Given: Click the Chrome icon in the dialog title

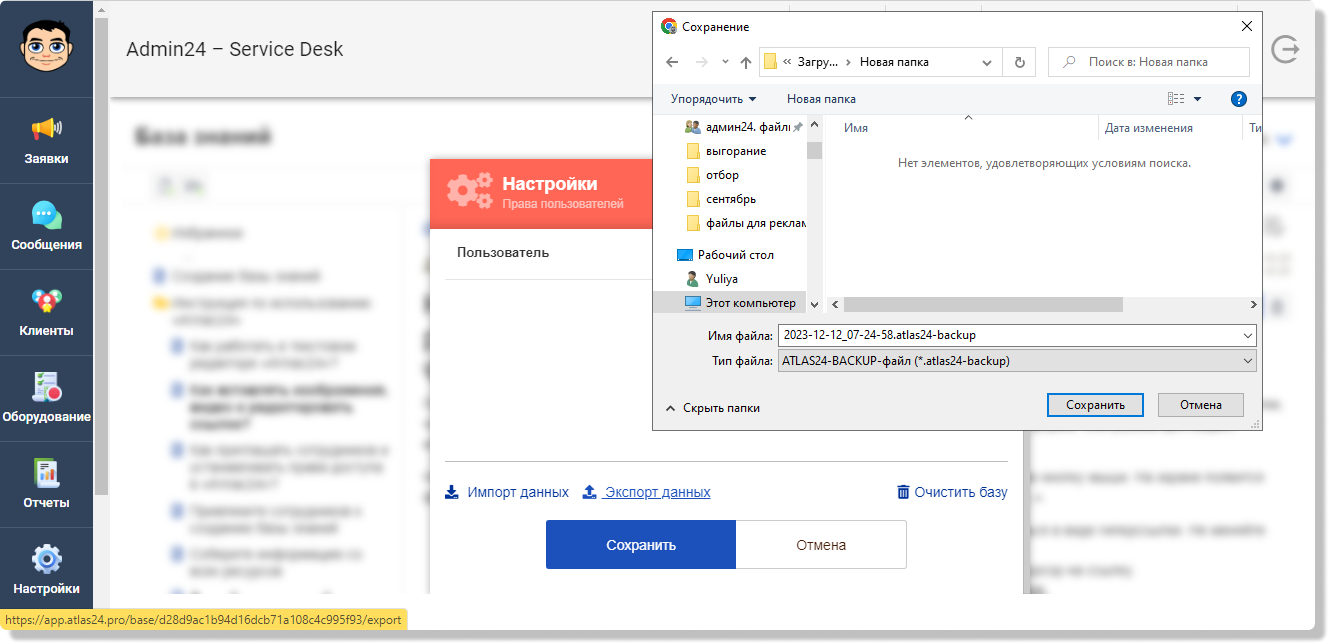Looking at the screenshot, I should pyautogui.click(x=669, y=27).
